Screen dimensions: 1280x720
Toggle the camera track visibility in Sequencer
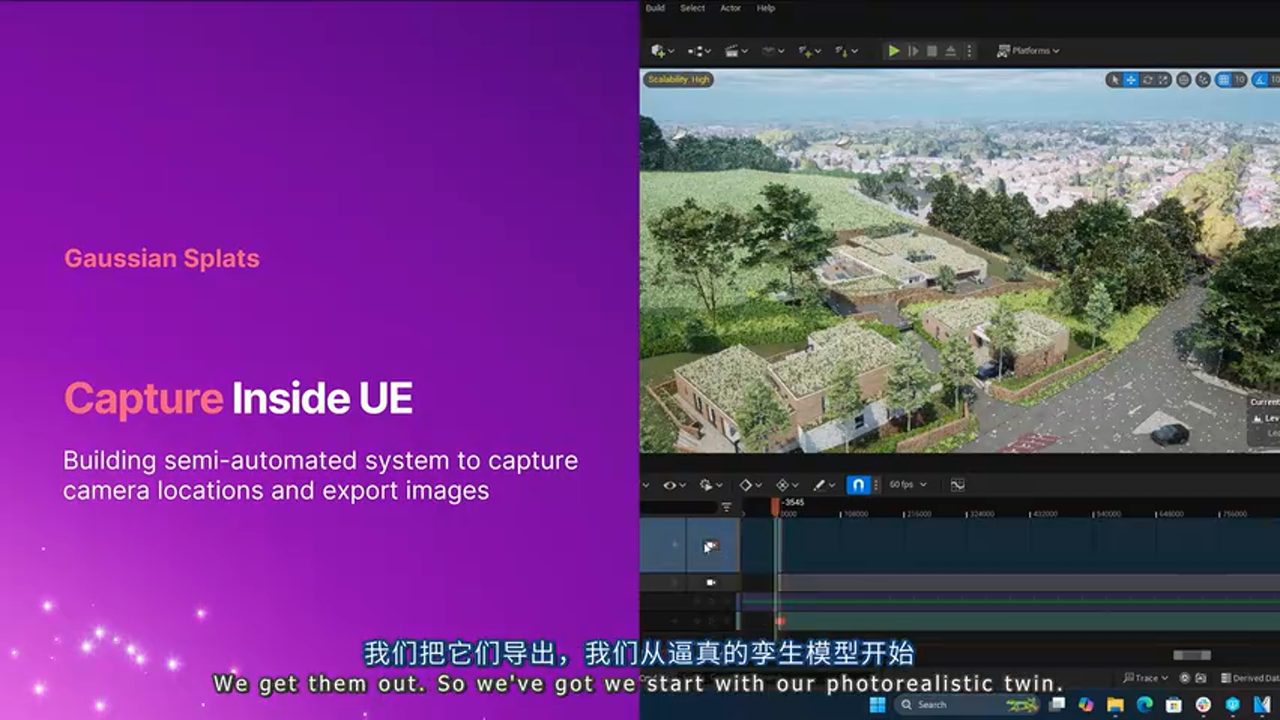click(x=711, y=582)
